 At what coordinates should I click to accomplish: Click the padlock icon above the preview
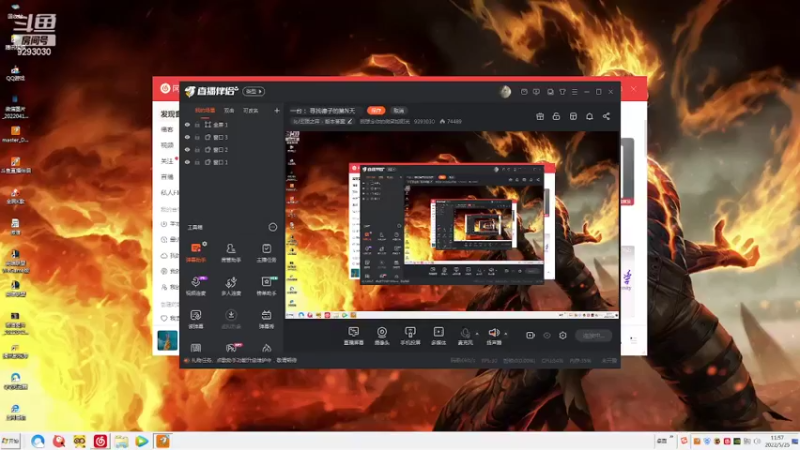pyautogui.click(x=556, y=116)
